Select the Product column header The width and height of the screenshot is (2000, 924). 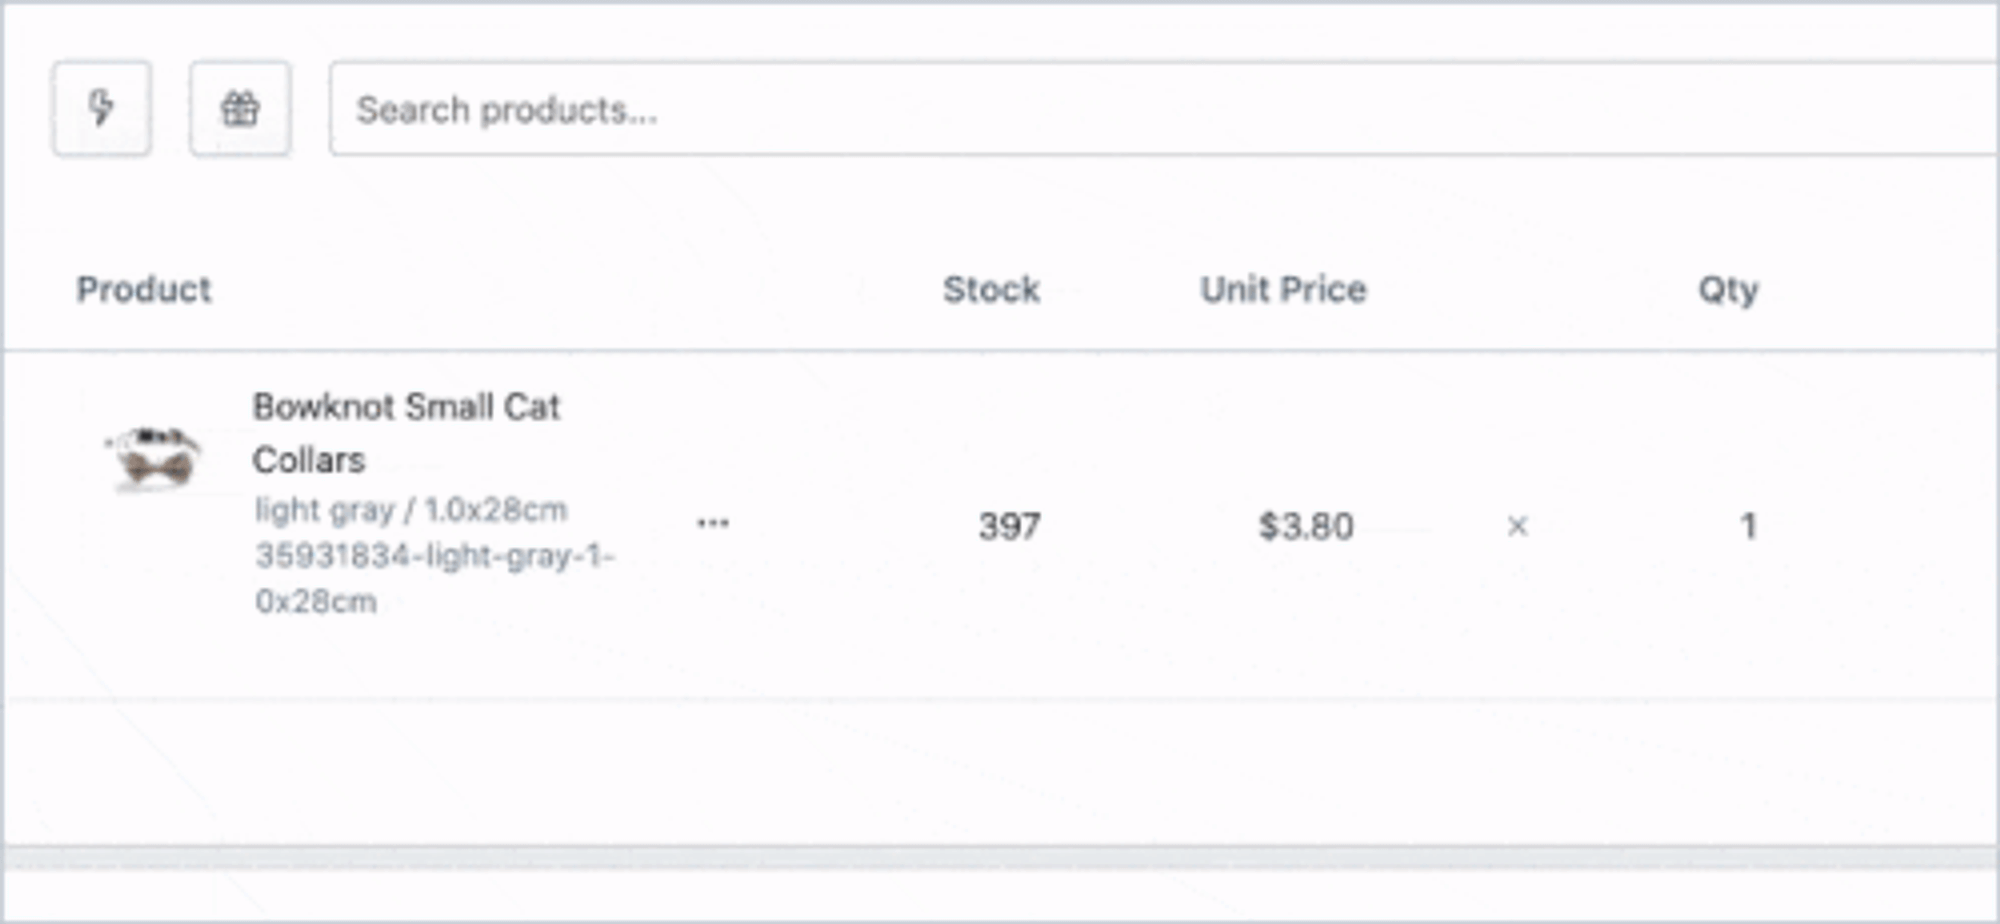pyautogui.click(x=144, y=290)
